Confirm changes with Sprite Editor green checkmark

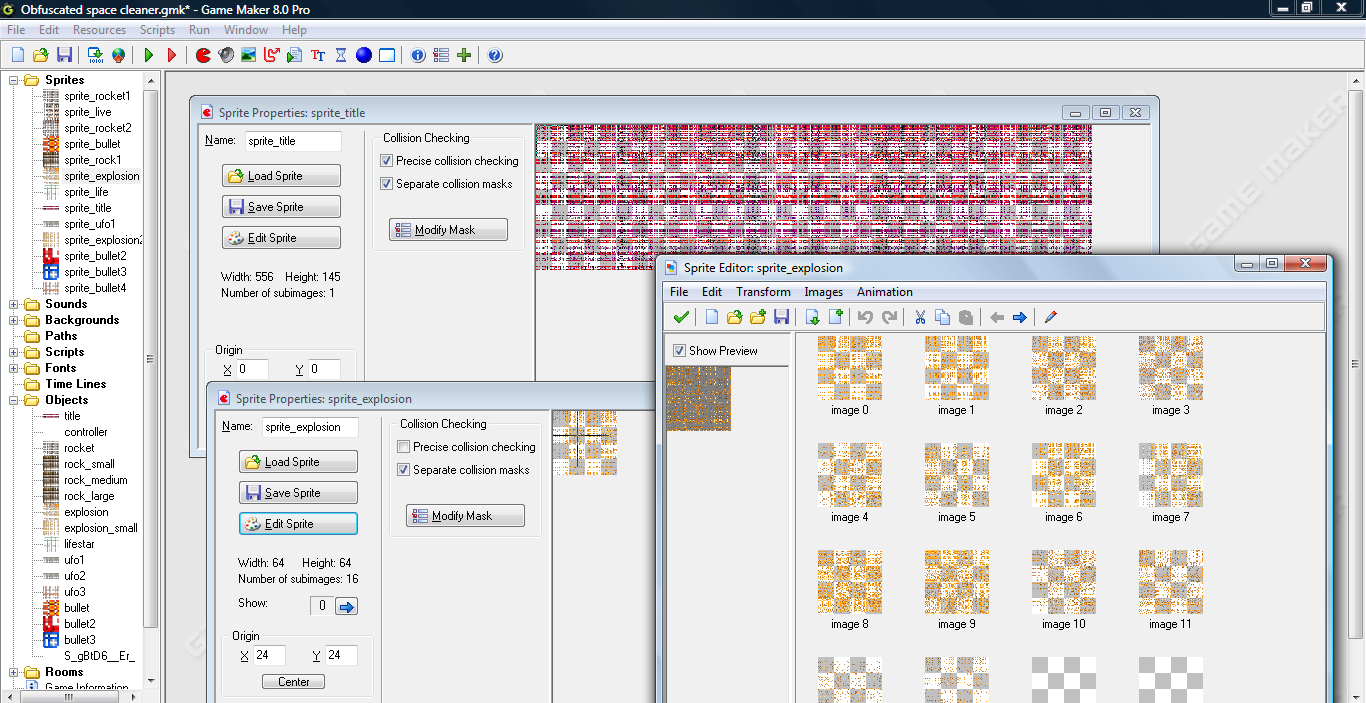(681, 317)
